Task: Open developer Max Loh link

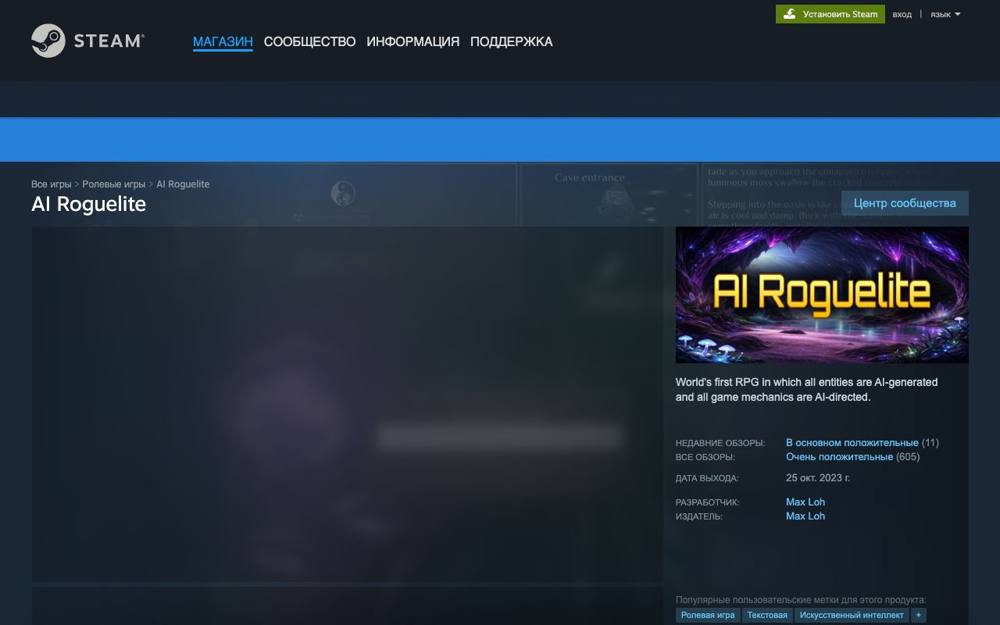Action: pyautogui.click(x=805, y=502)
